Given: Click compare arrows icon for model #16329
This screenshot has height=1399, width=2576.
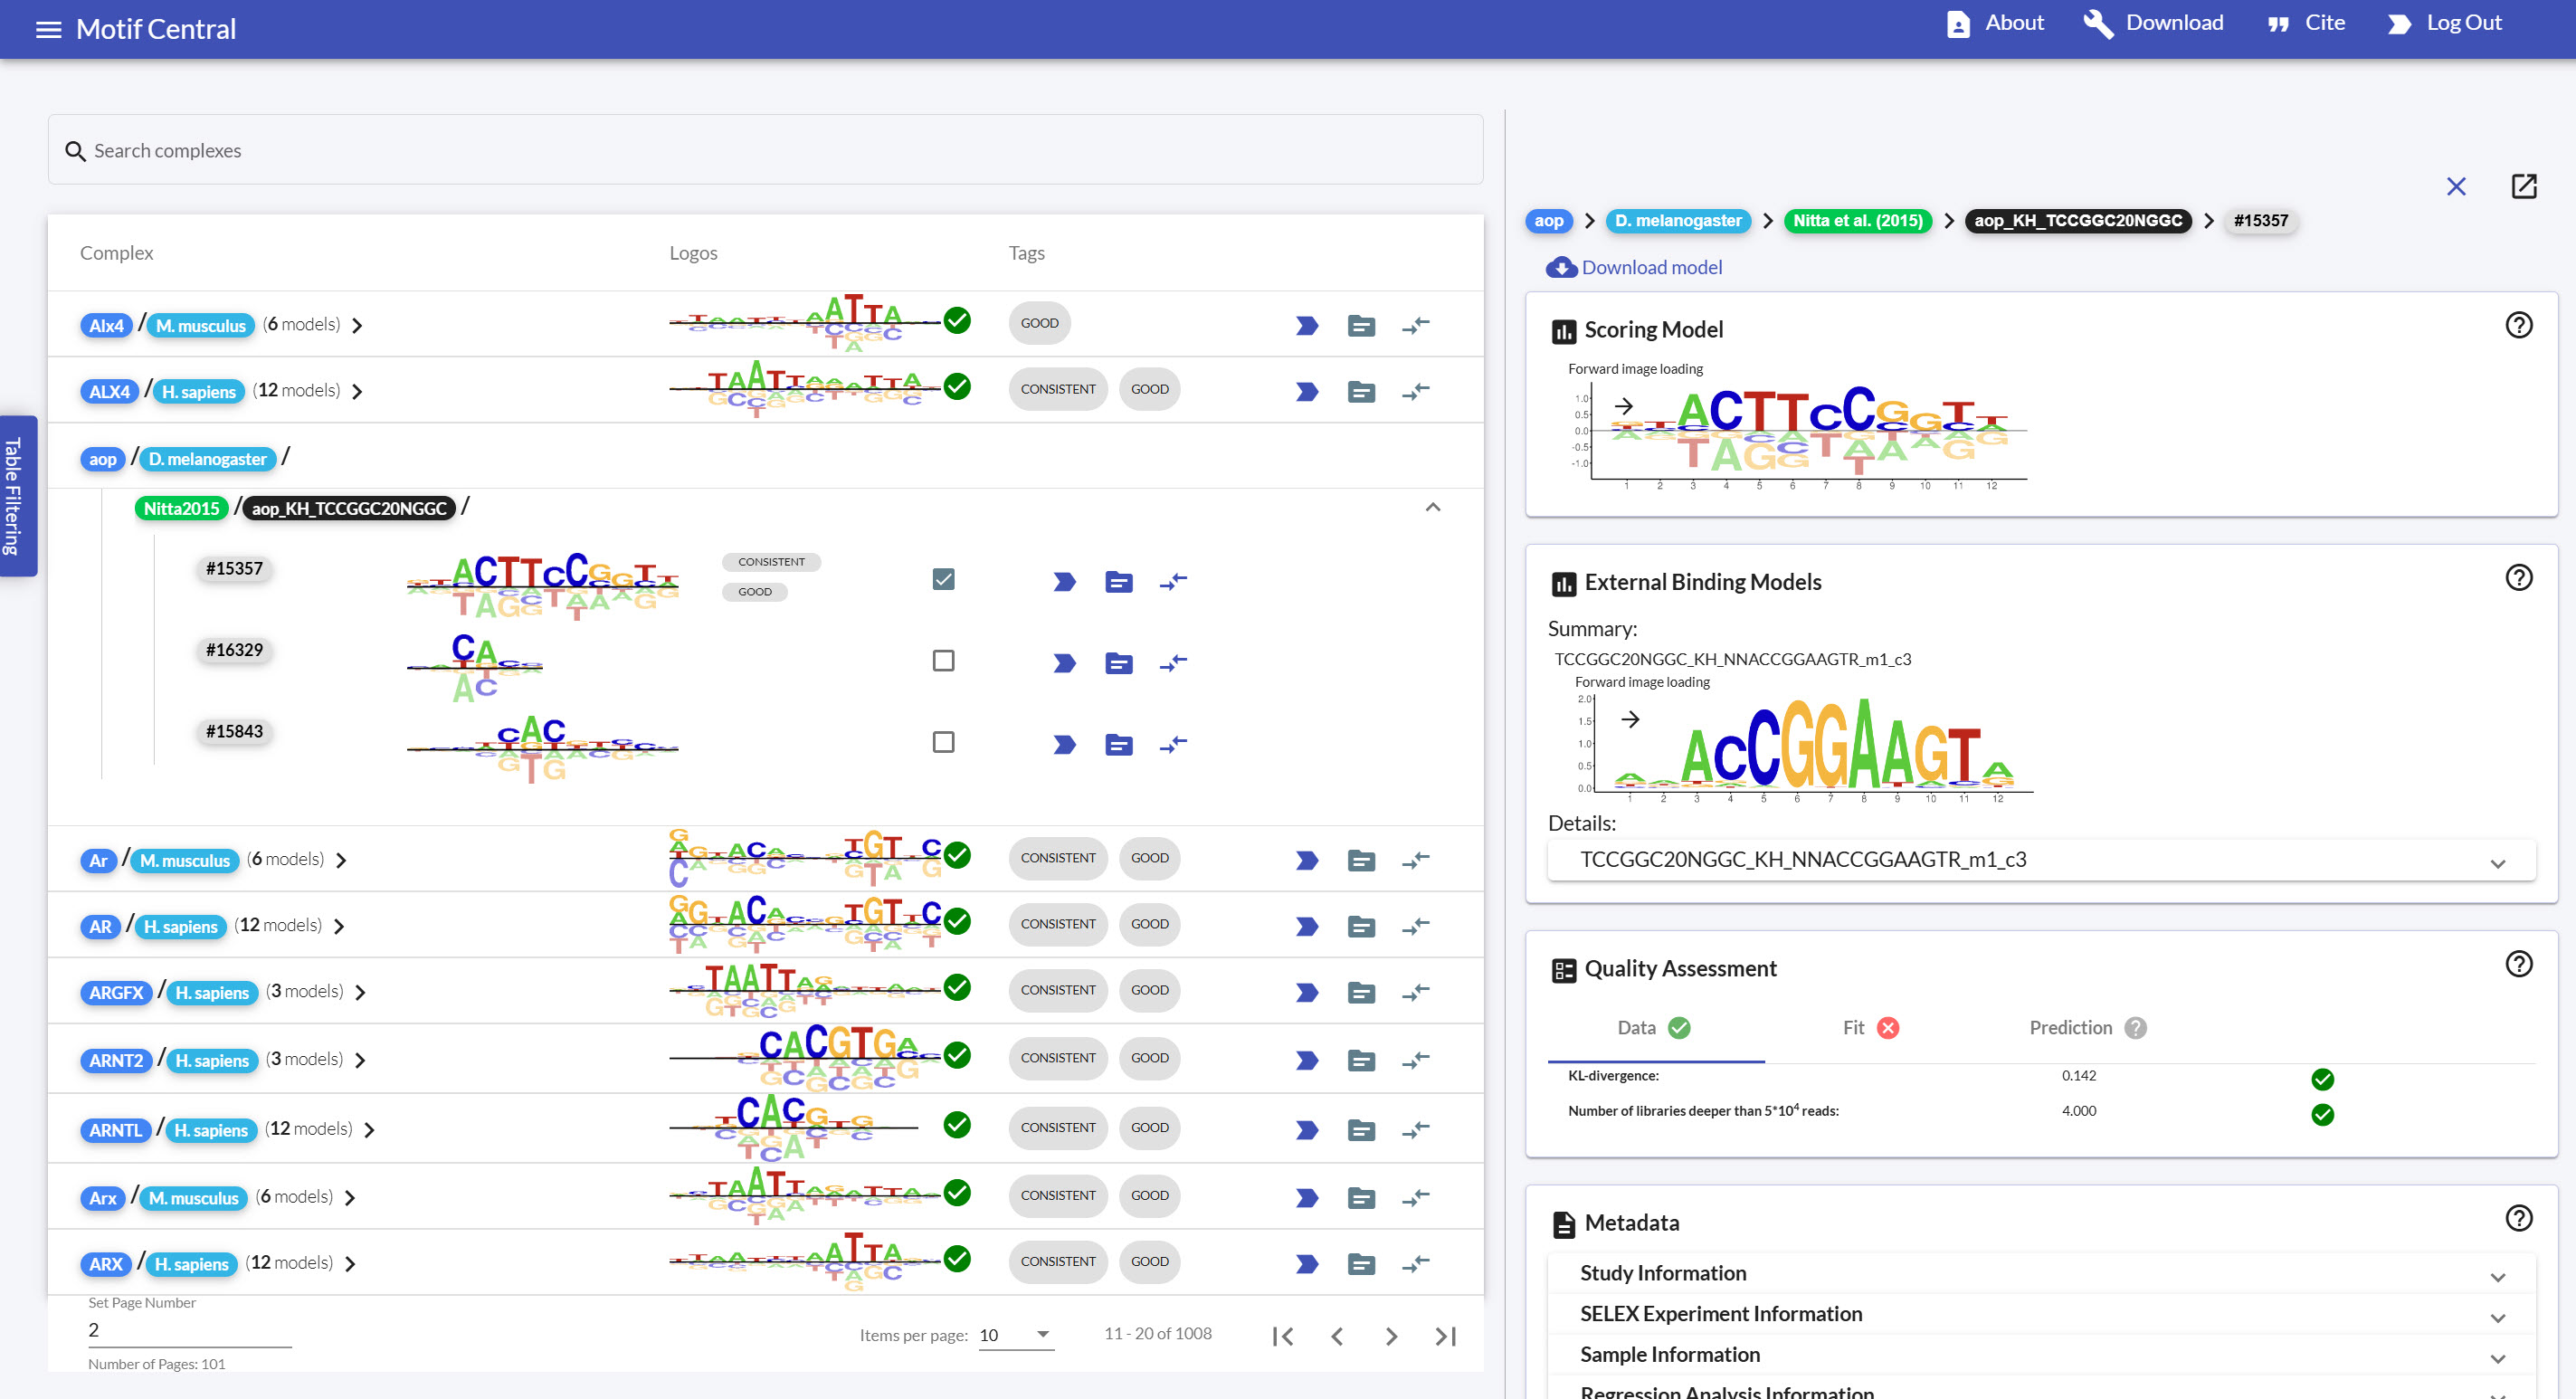Looking at the screenshot, I should (x=1173, y=662).
